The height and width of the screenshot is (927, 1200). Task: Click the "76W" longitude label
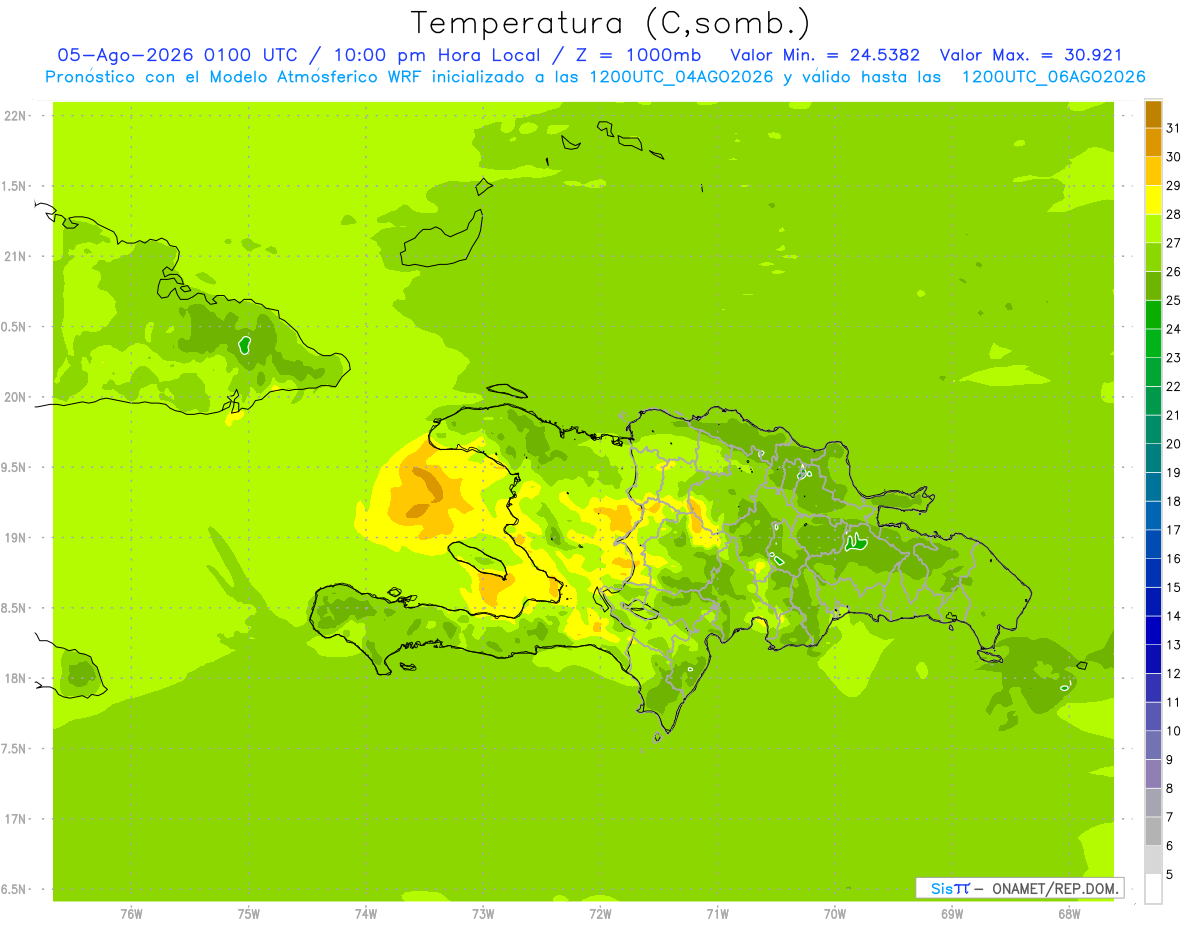point(131,913)
